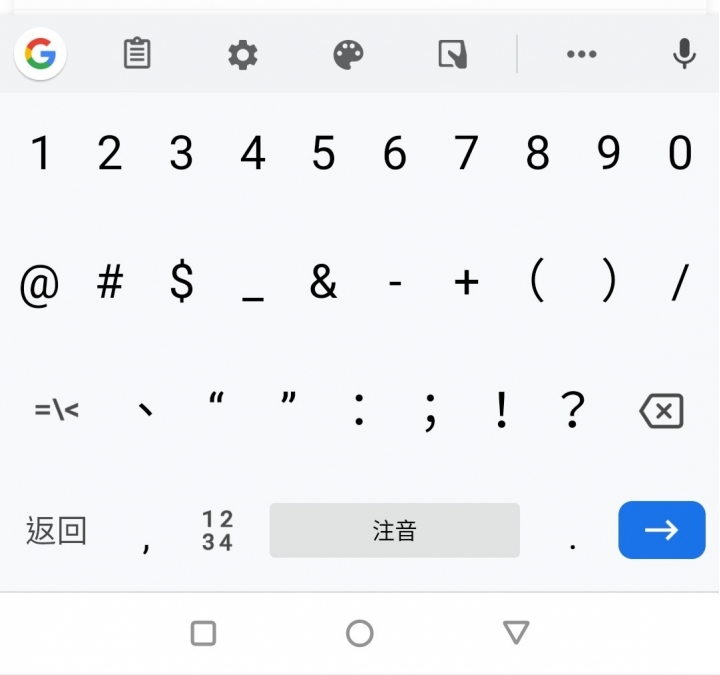Open the theme palette icon
Screen dimensions: 720x675
click(348, 55)
